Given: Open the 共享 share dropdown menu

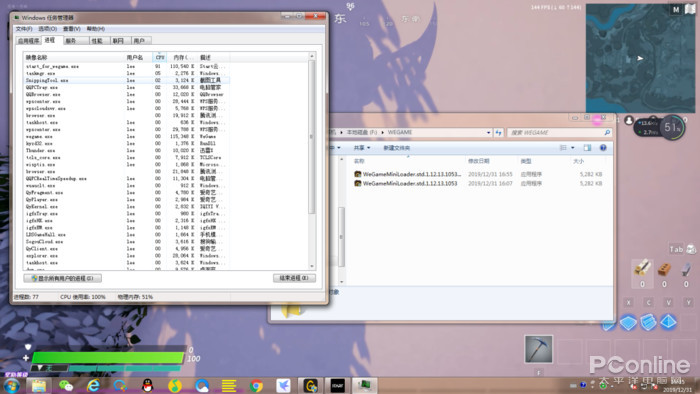Looking at the screenshot, I should pos(362,148).
